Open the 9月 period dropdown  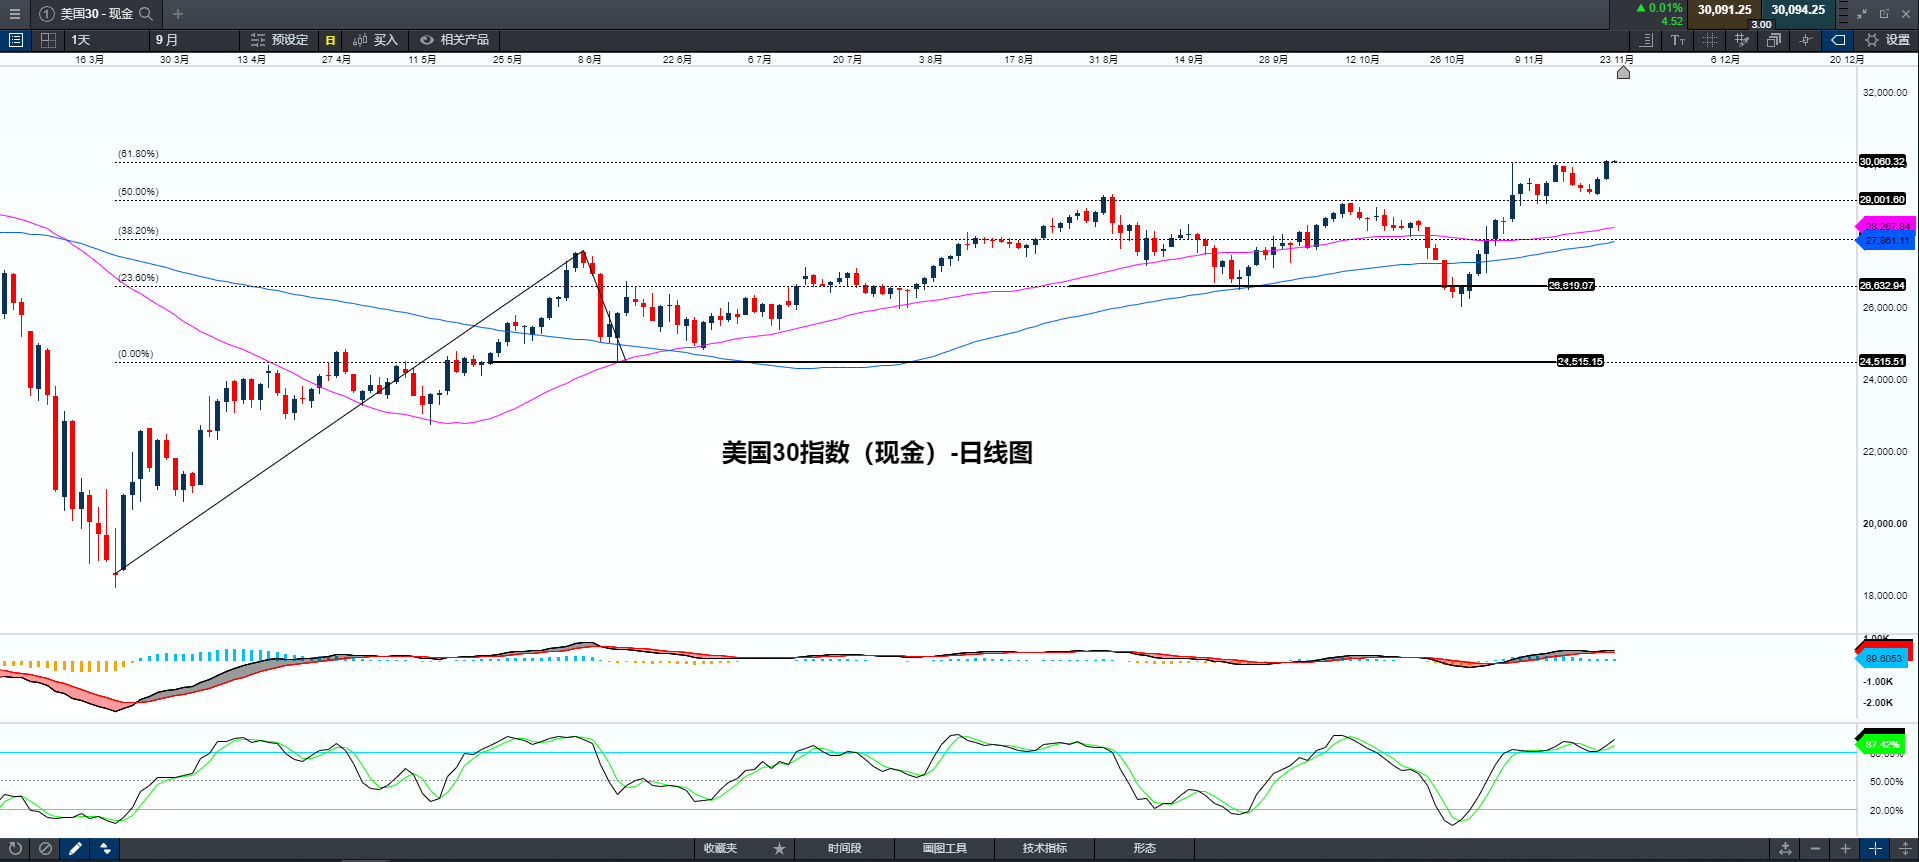pyautogui.click(x=194, y=40)
